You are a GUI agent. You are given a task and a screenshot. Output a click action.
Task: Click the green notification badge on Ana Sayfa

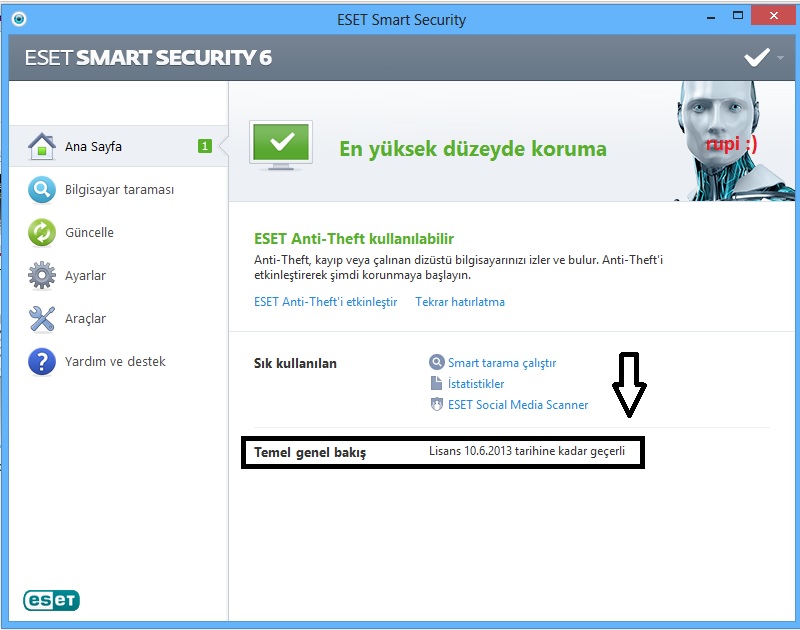coord(204,146)
